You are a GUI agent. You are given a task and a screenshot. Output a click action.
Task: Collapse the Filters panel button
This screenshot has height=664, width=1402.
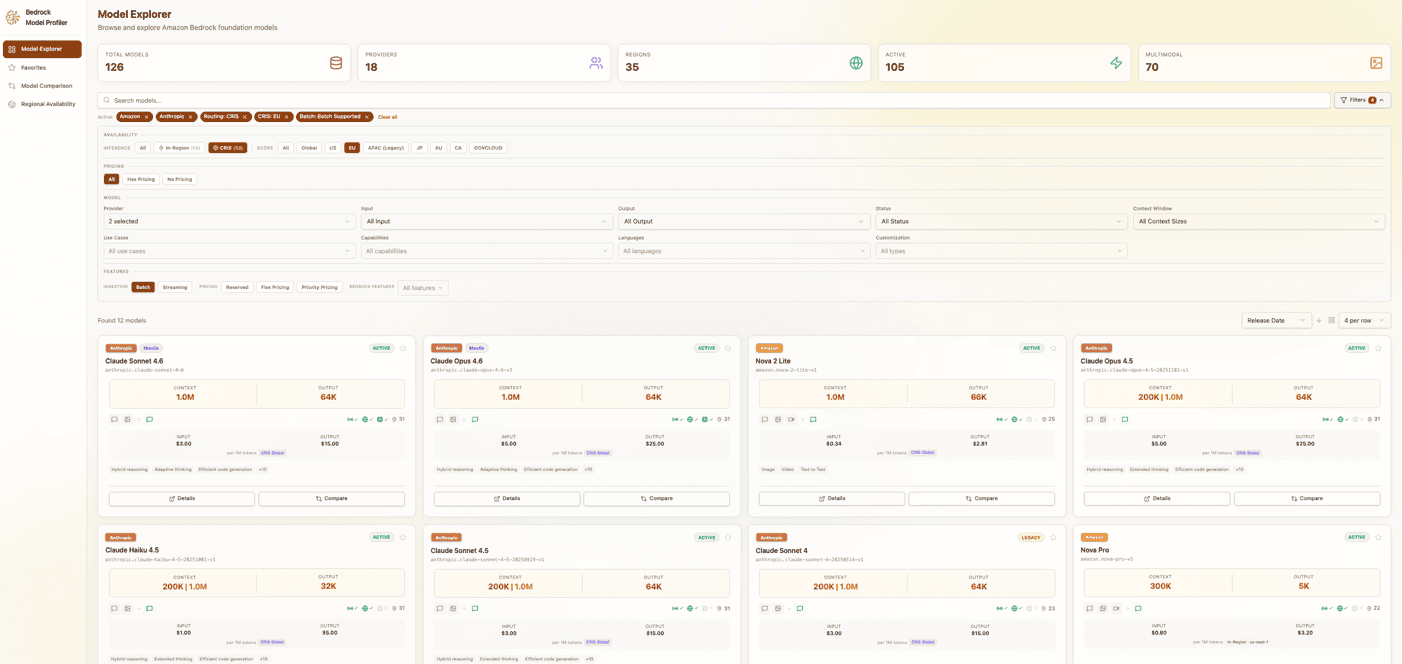point(1362,100)
